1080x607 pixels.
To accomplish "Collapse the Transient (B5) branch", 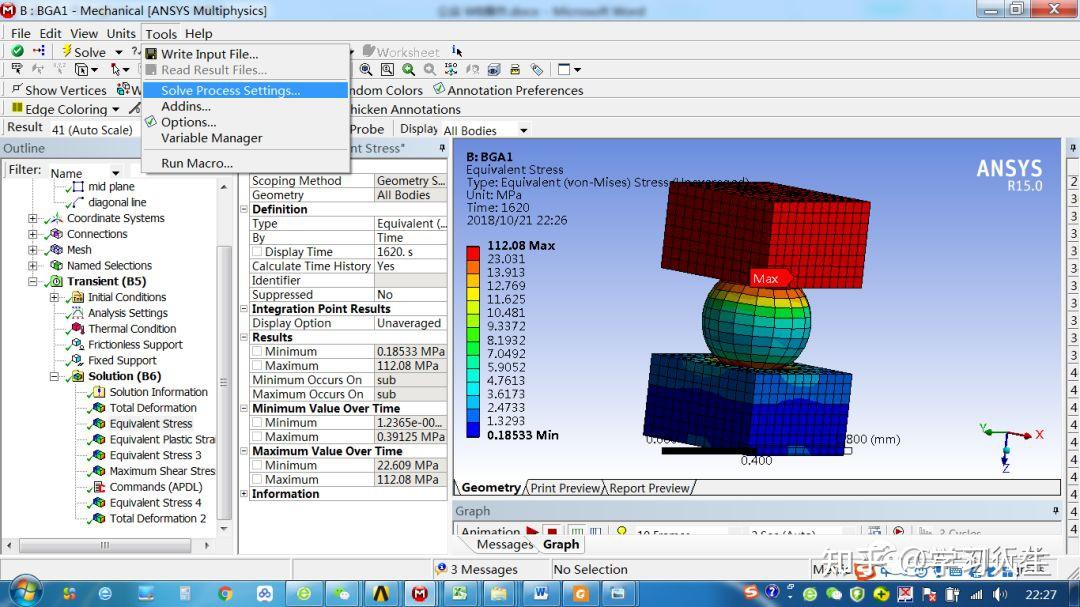I will tap(31, 281).
